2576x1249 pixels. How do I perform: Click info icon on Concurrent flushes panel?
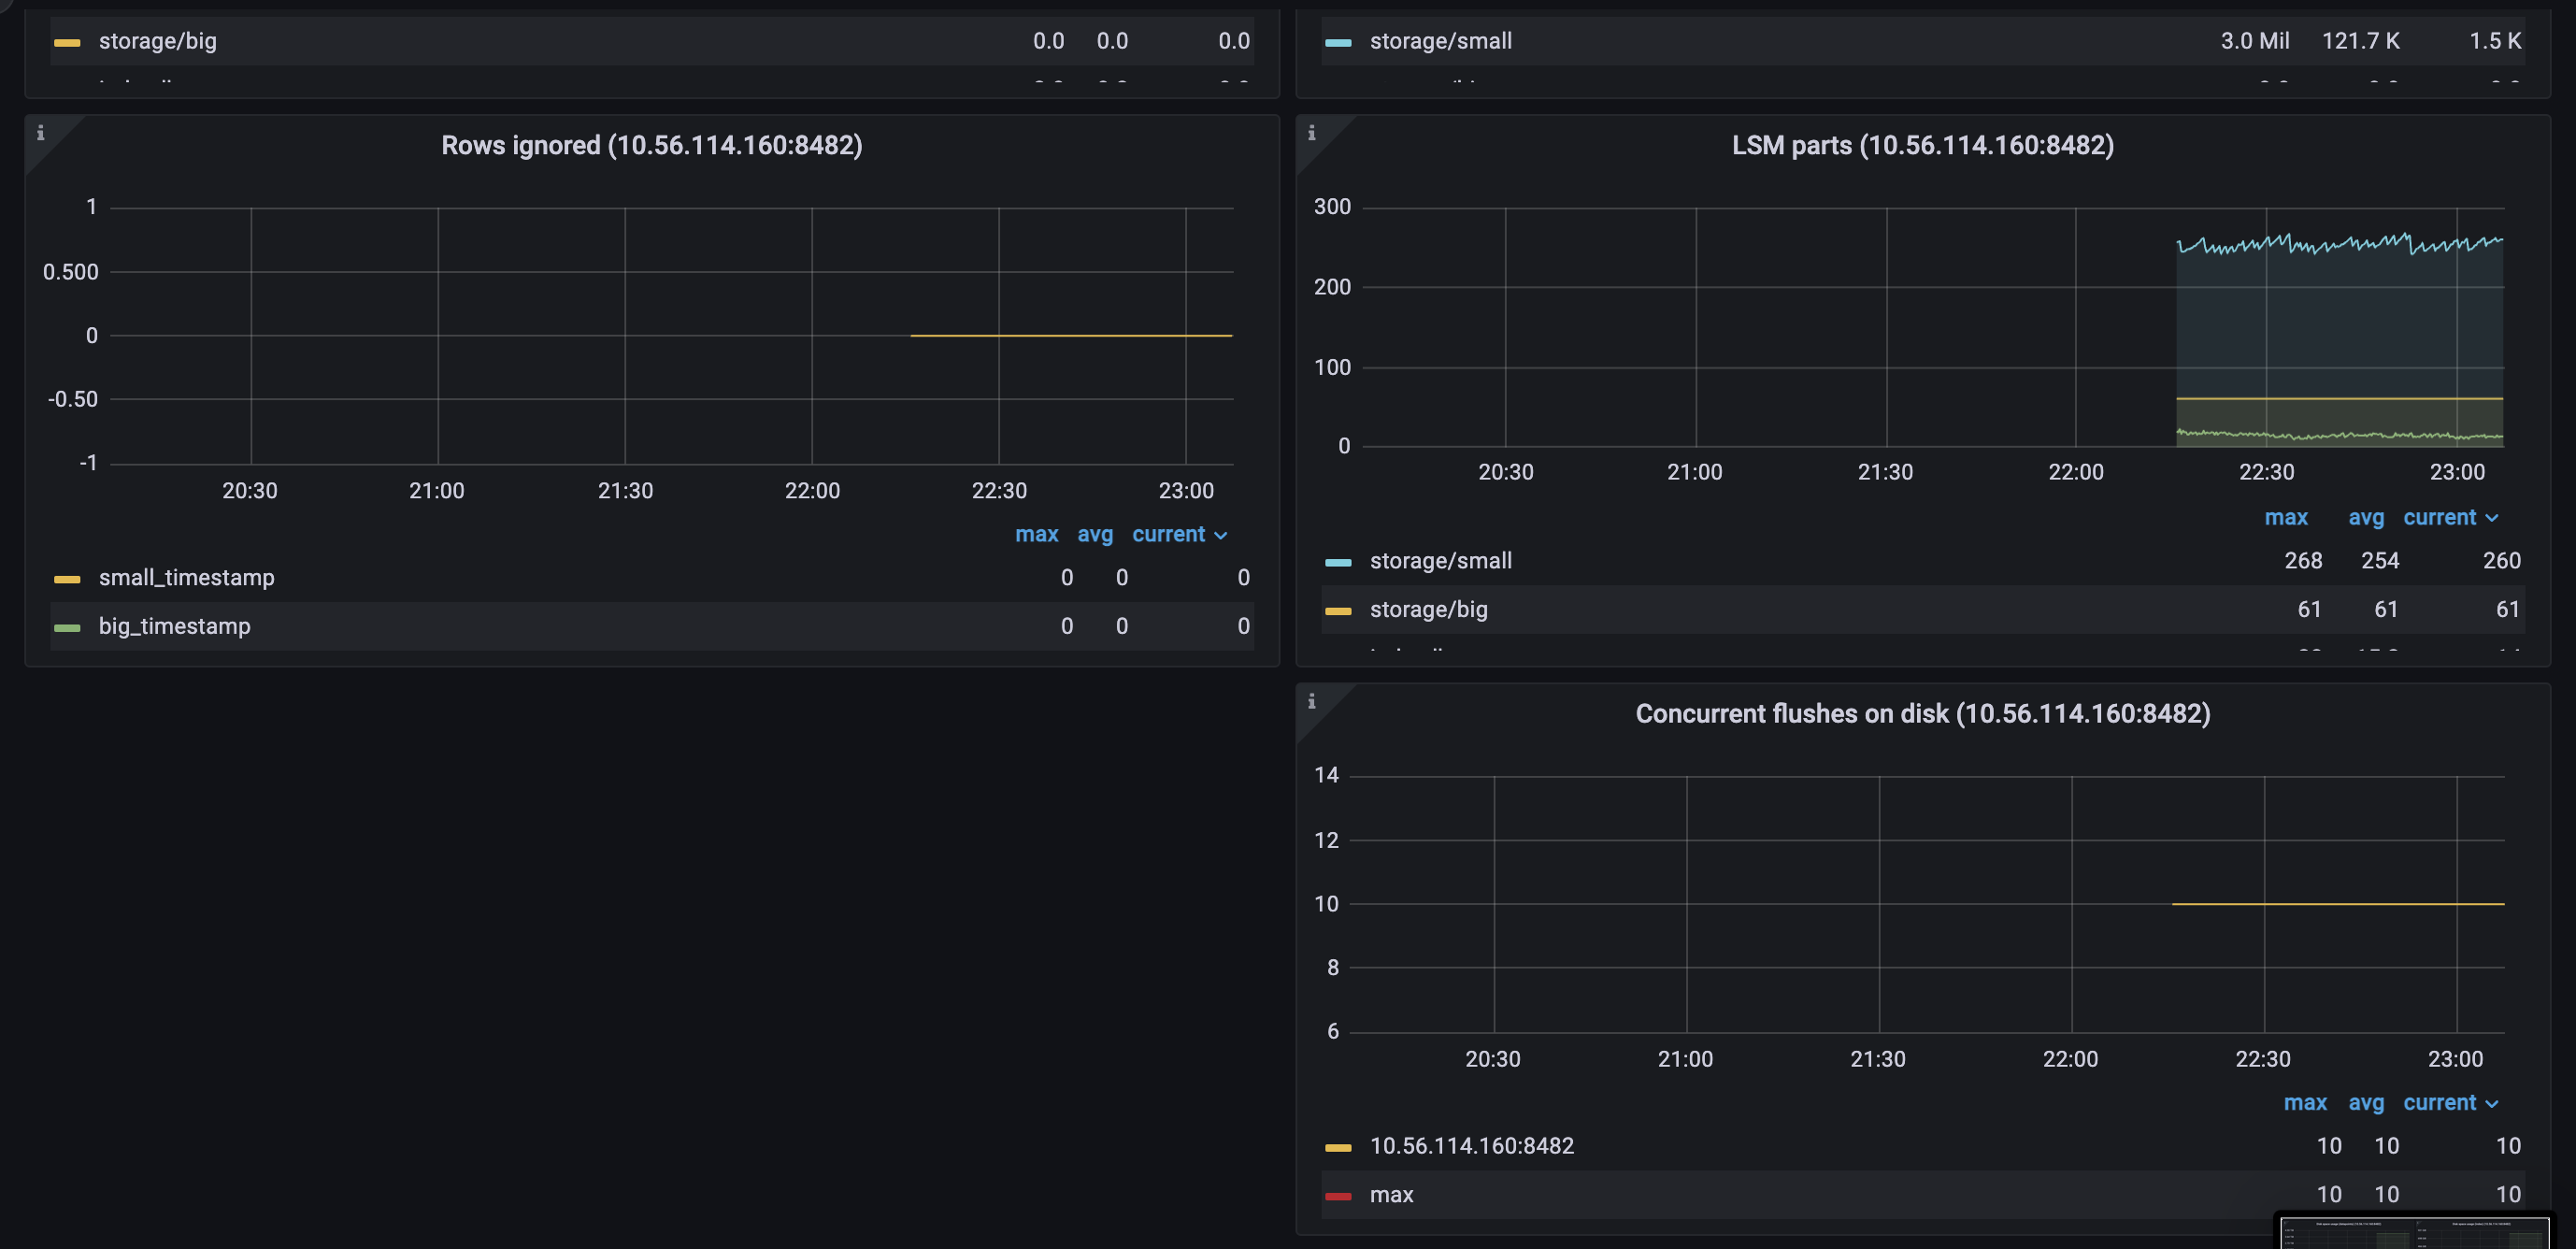pyautogui.click(x=1311, y=702)
